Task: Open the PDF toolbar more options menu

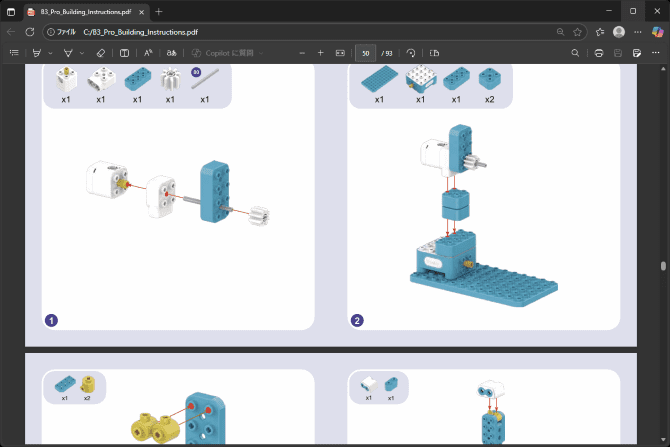Action: pos(657,52)
